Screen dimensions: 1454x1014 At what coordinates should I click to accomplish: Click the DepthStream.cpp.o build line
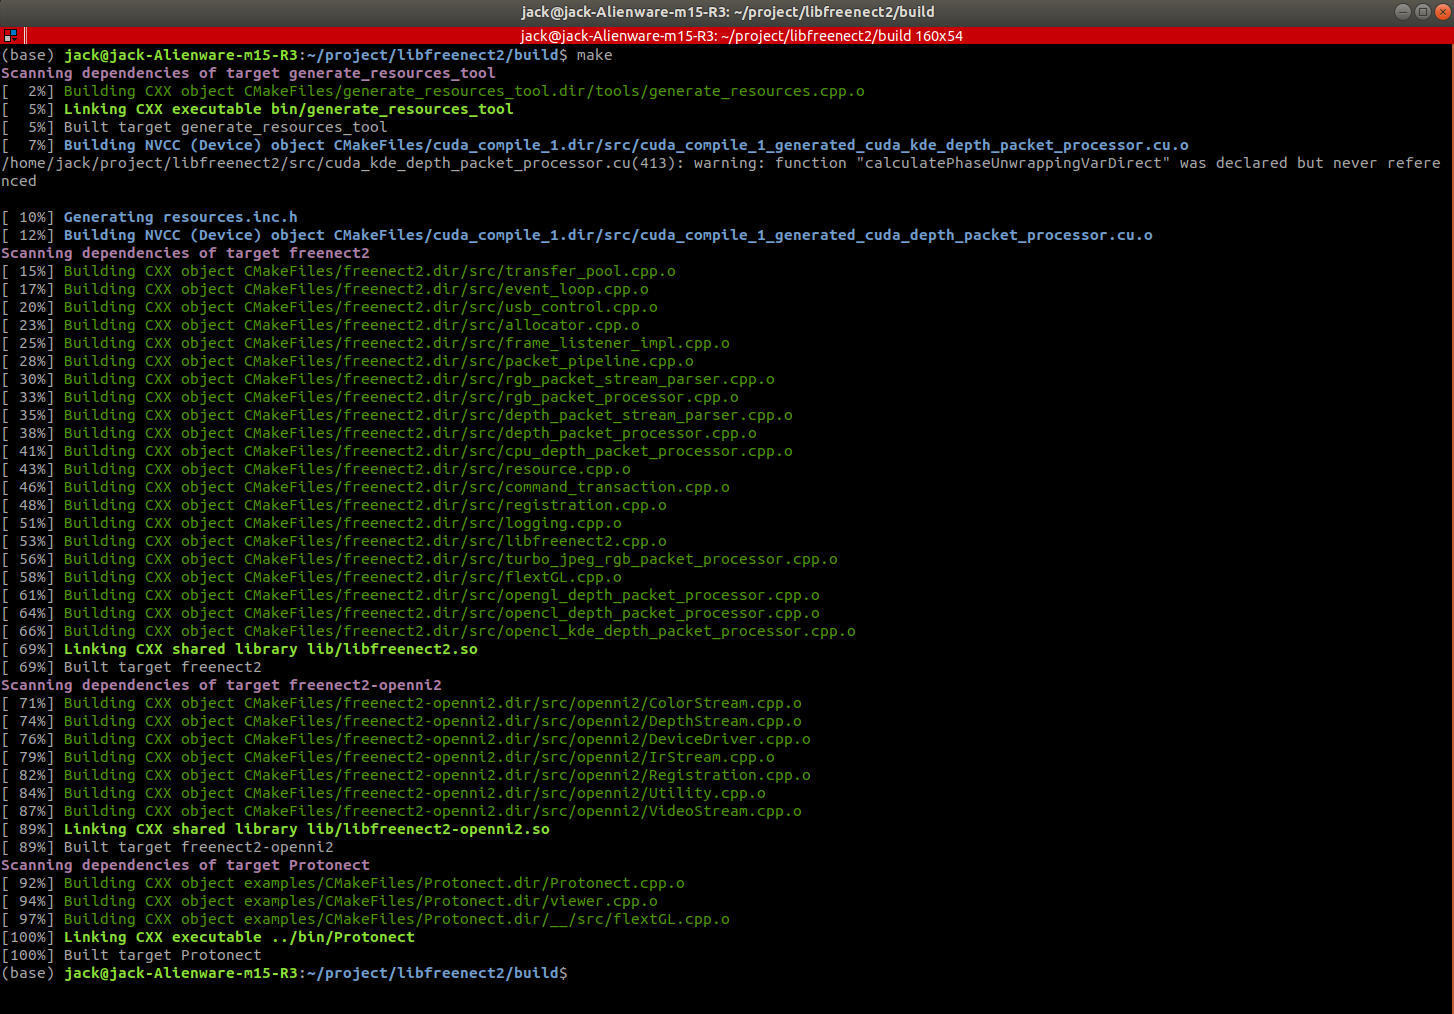coord(401,721)
